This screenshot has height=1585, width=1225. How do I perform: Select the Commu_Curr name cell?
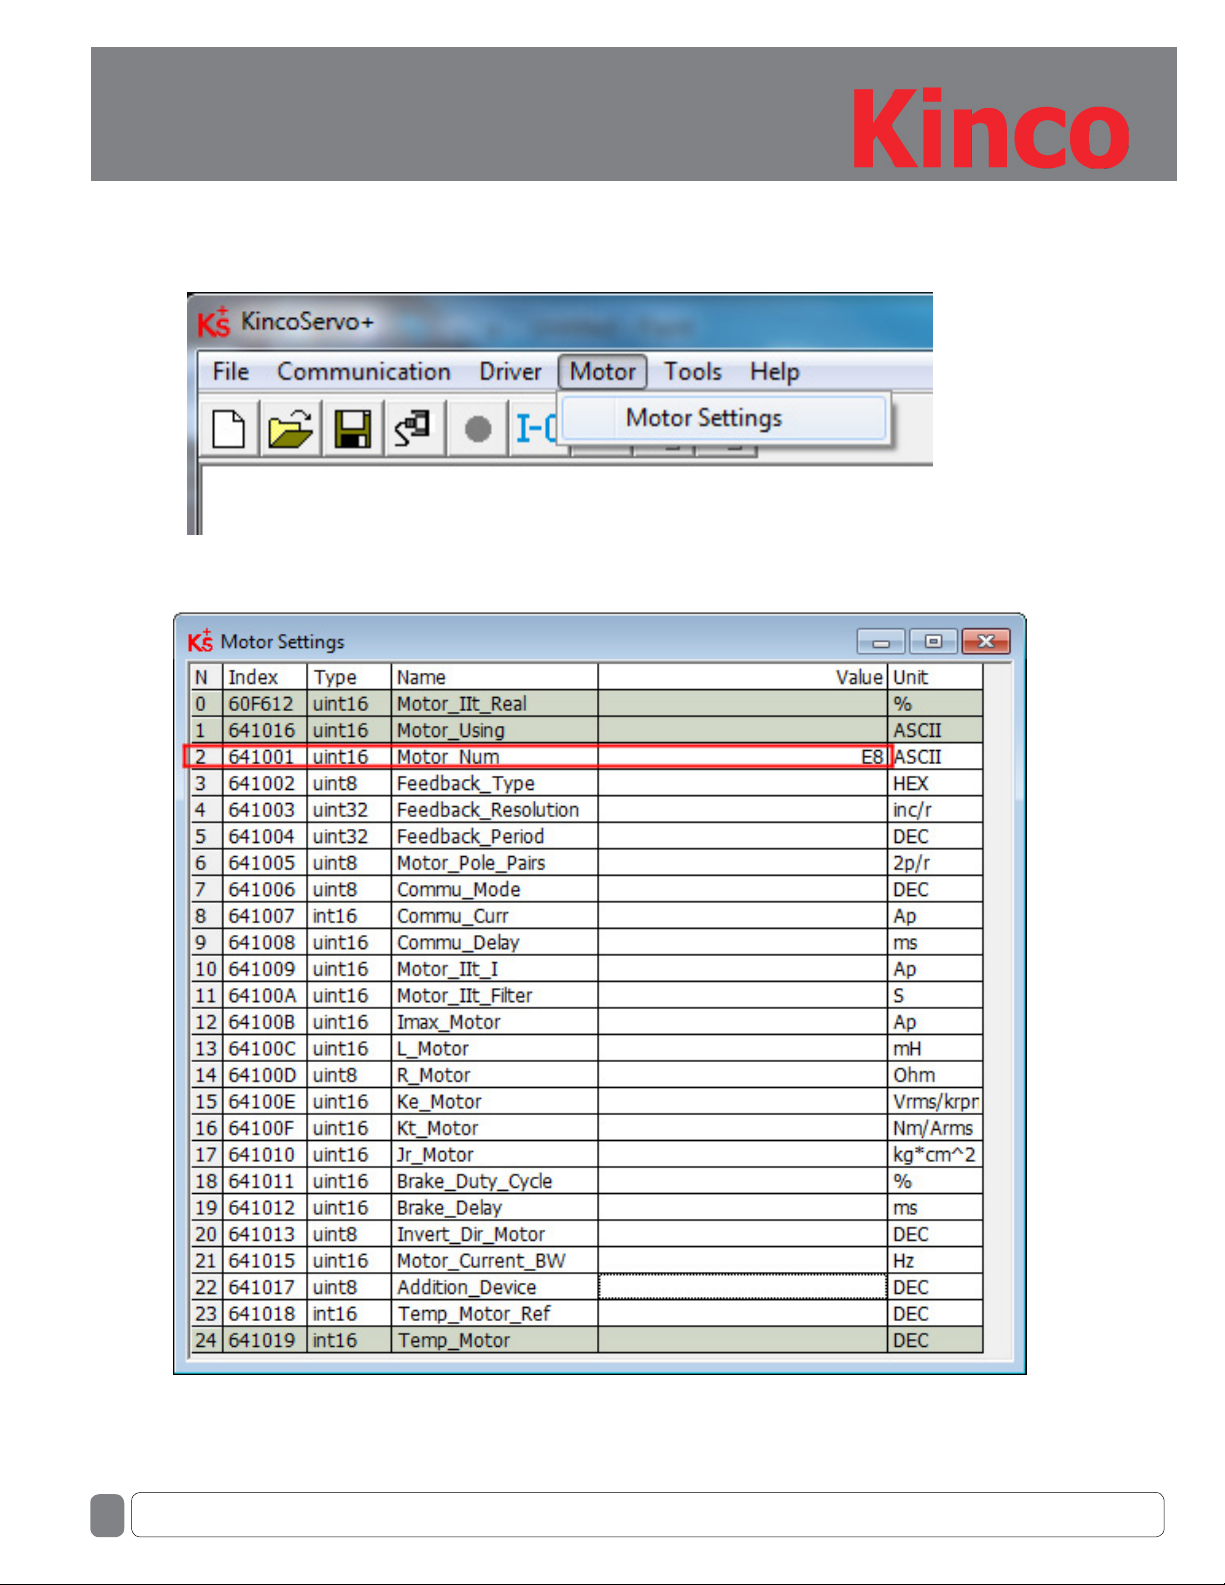(494, 916)
